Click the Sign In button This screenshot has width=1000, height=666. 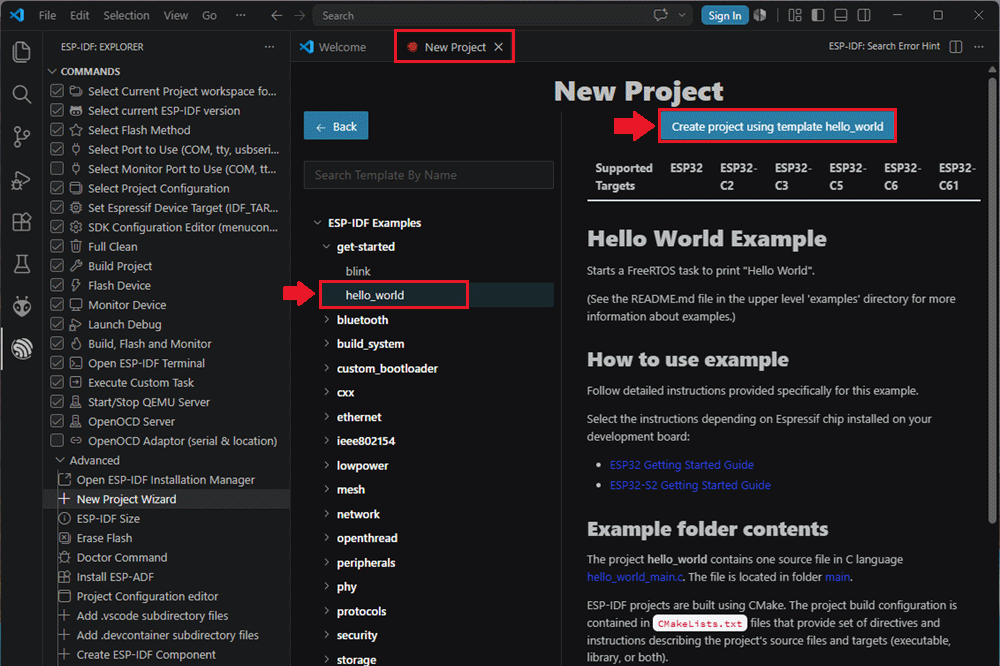(x=724, y=15)
